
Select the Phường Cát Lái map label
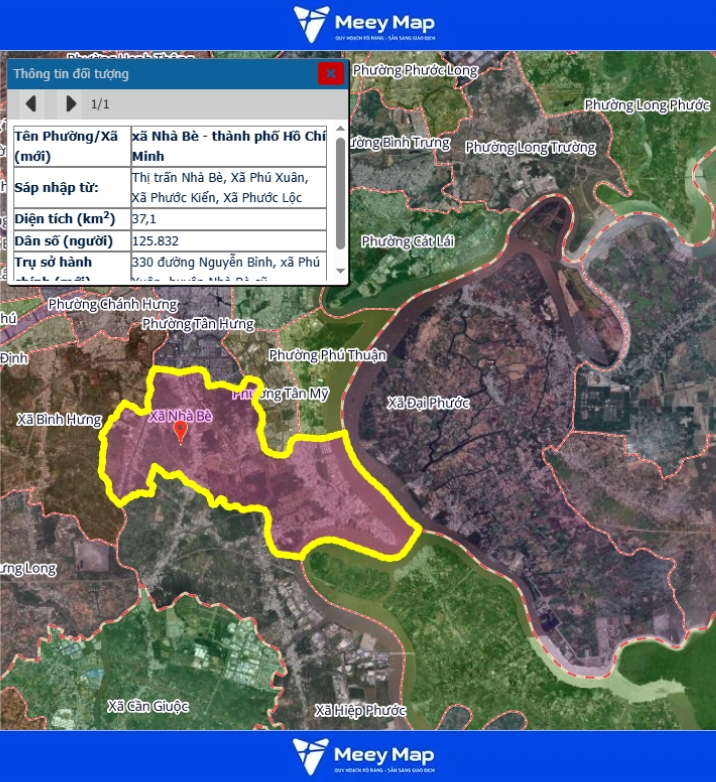click(400, 241)
